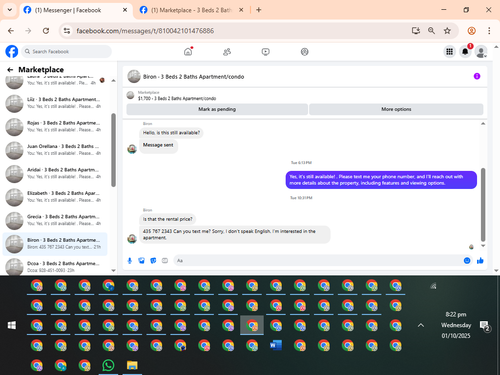Click the 'Is that the rental price?' message

click(168, 219)
